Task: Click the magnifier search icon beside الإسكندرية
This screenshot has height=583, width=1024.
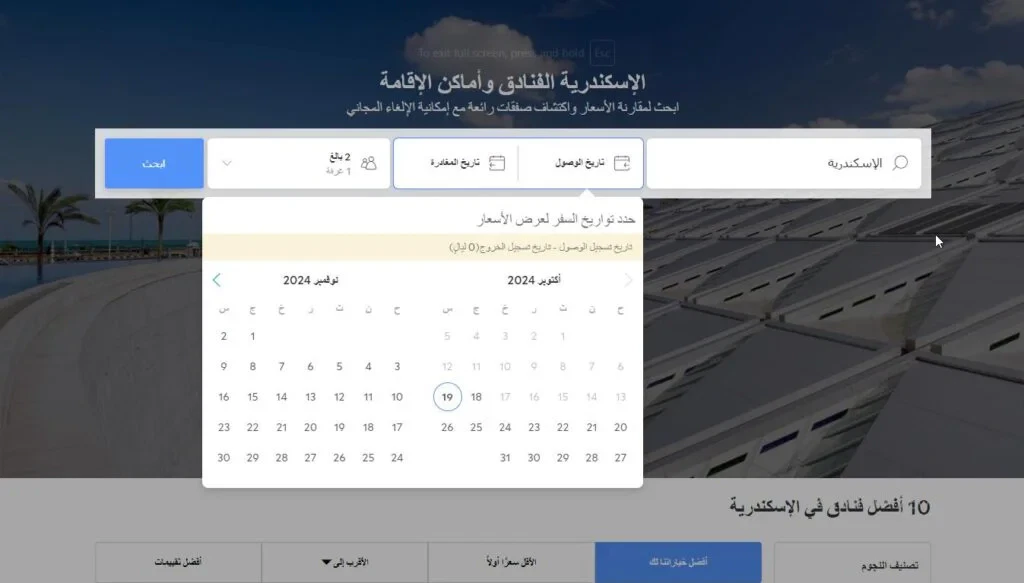Action: coord(899,161)
